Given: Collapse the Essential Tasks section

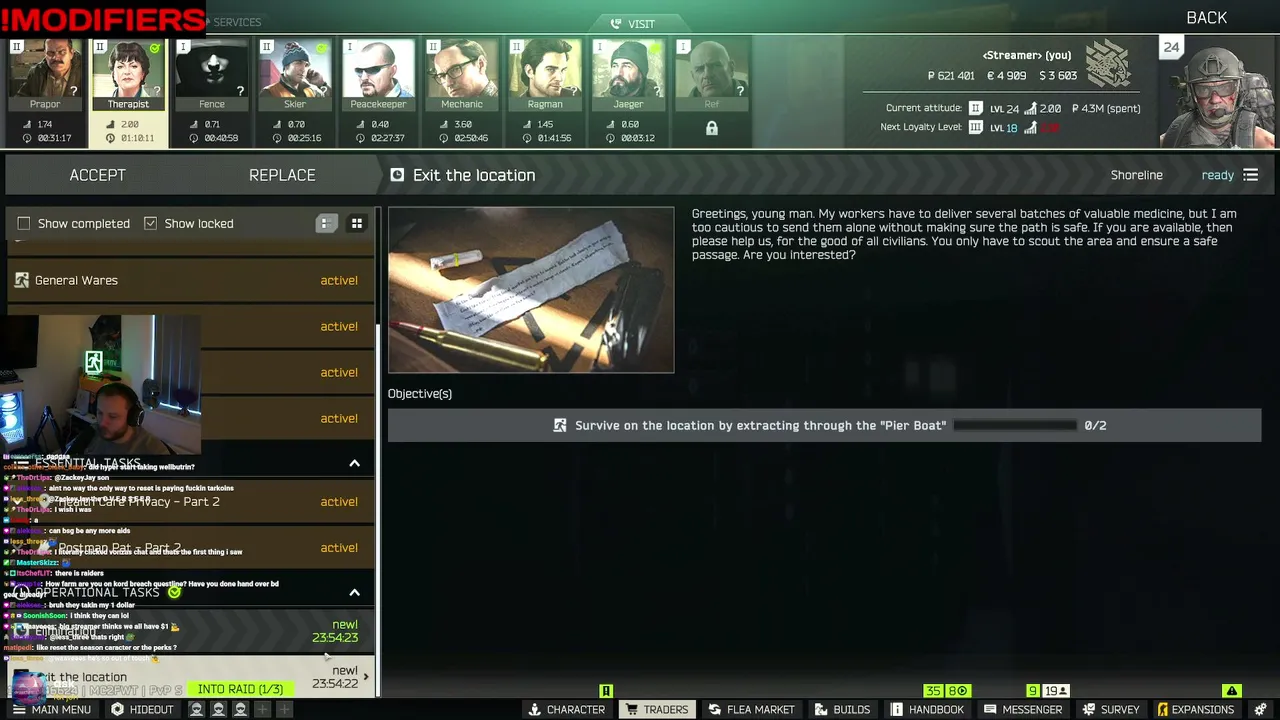Looking at the screenshot, I should (354, 463).
